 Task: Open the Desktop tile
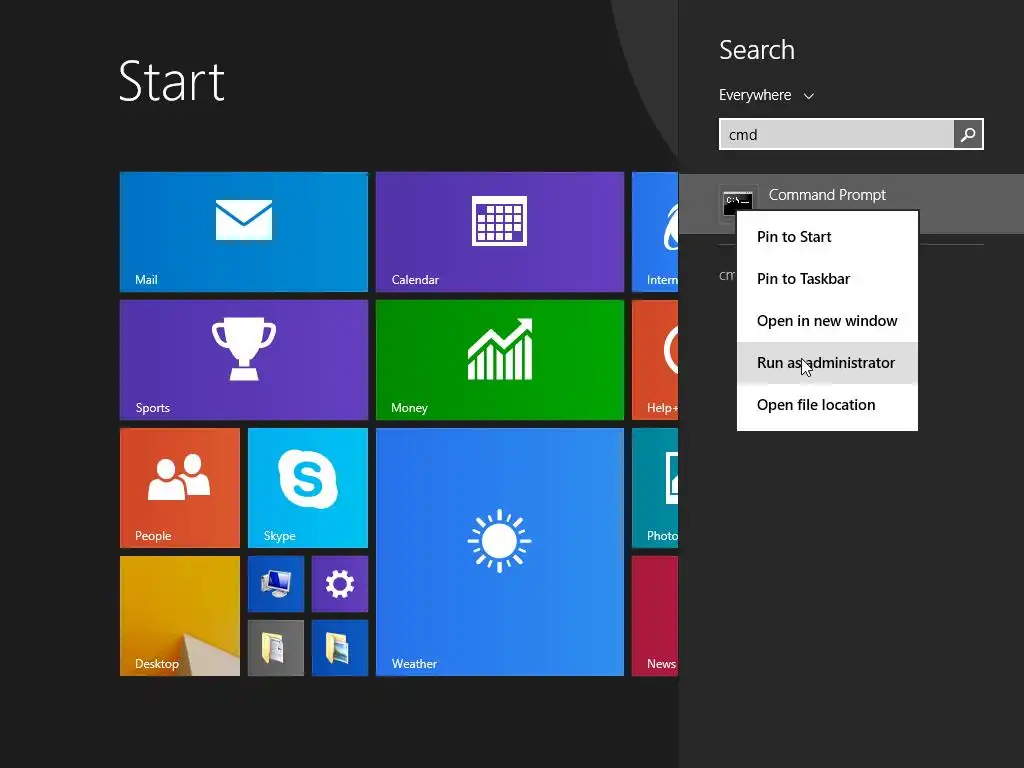[180, 616]
